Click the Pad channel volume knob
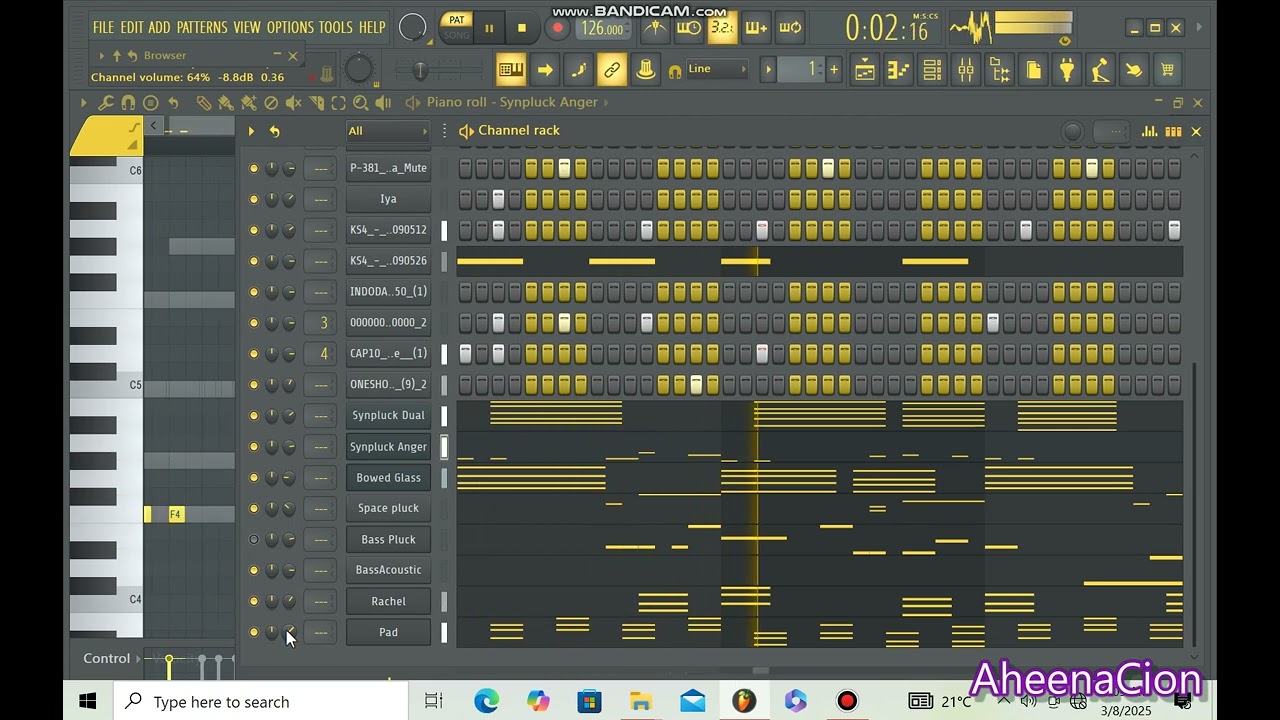The height and width of the screenshot is (720, 1280). click(x=289, y=632)
